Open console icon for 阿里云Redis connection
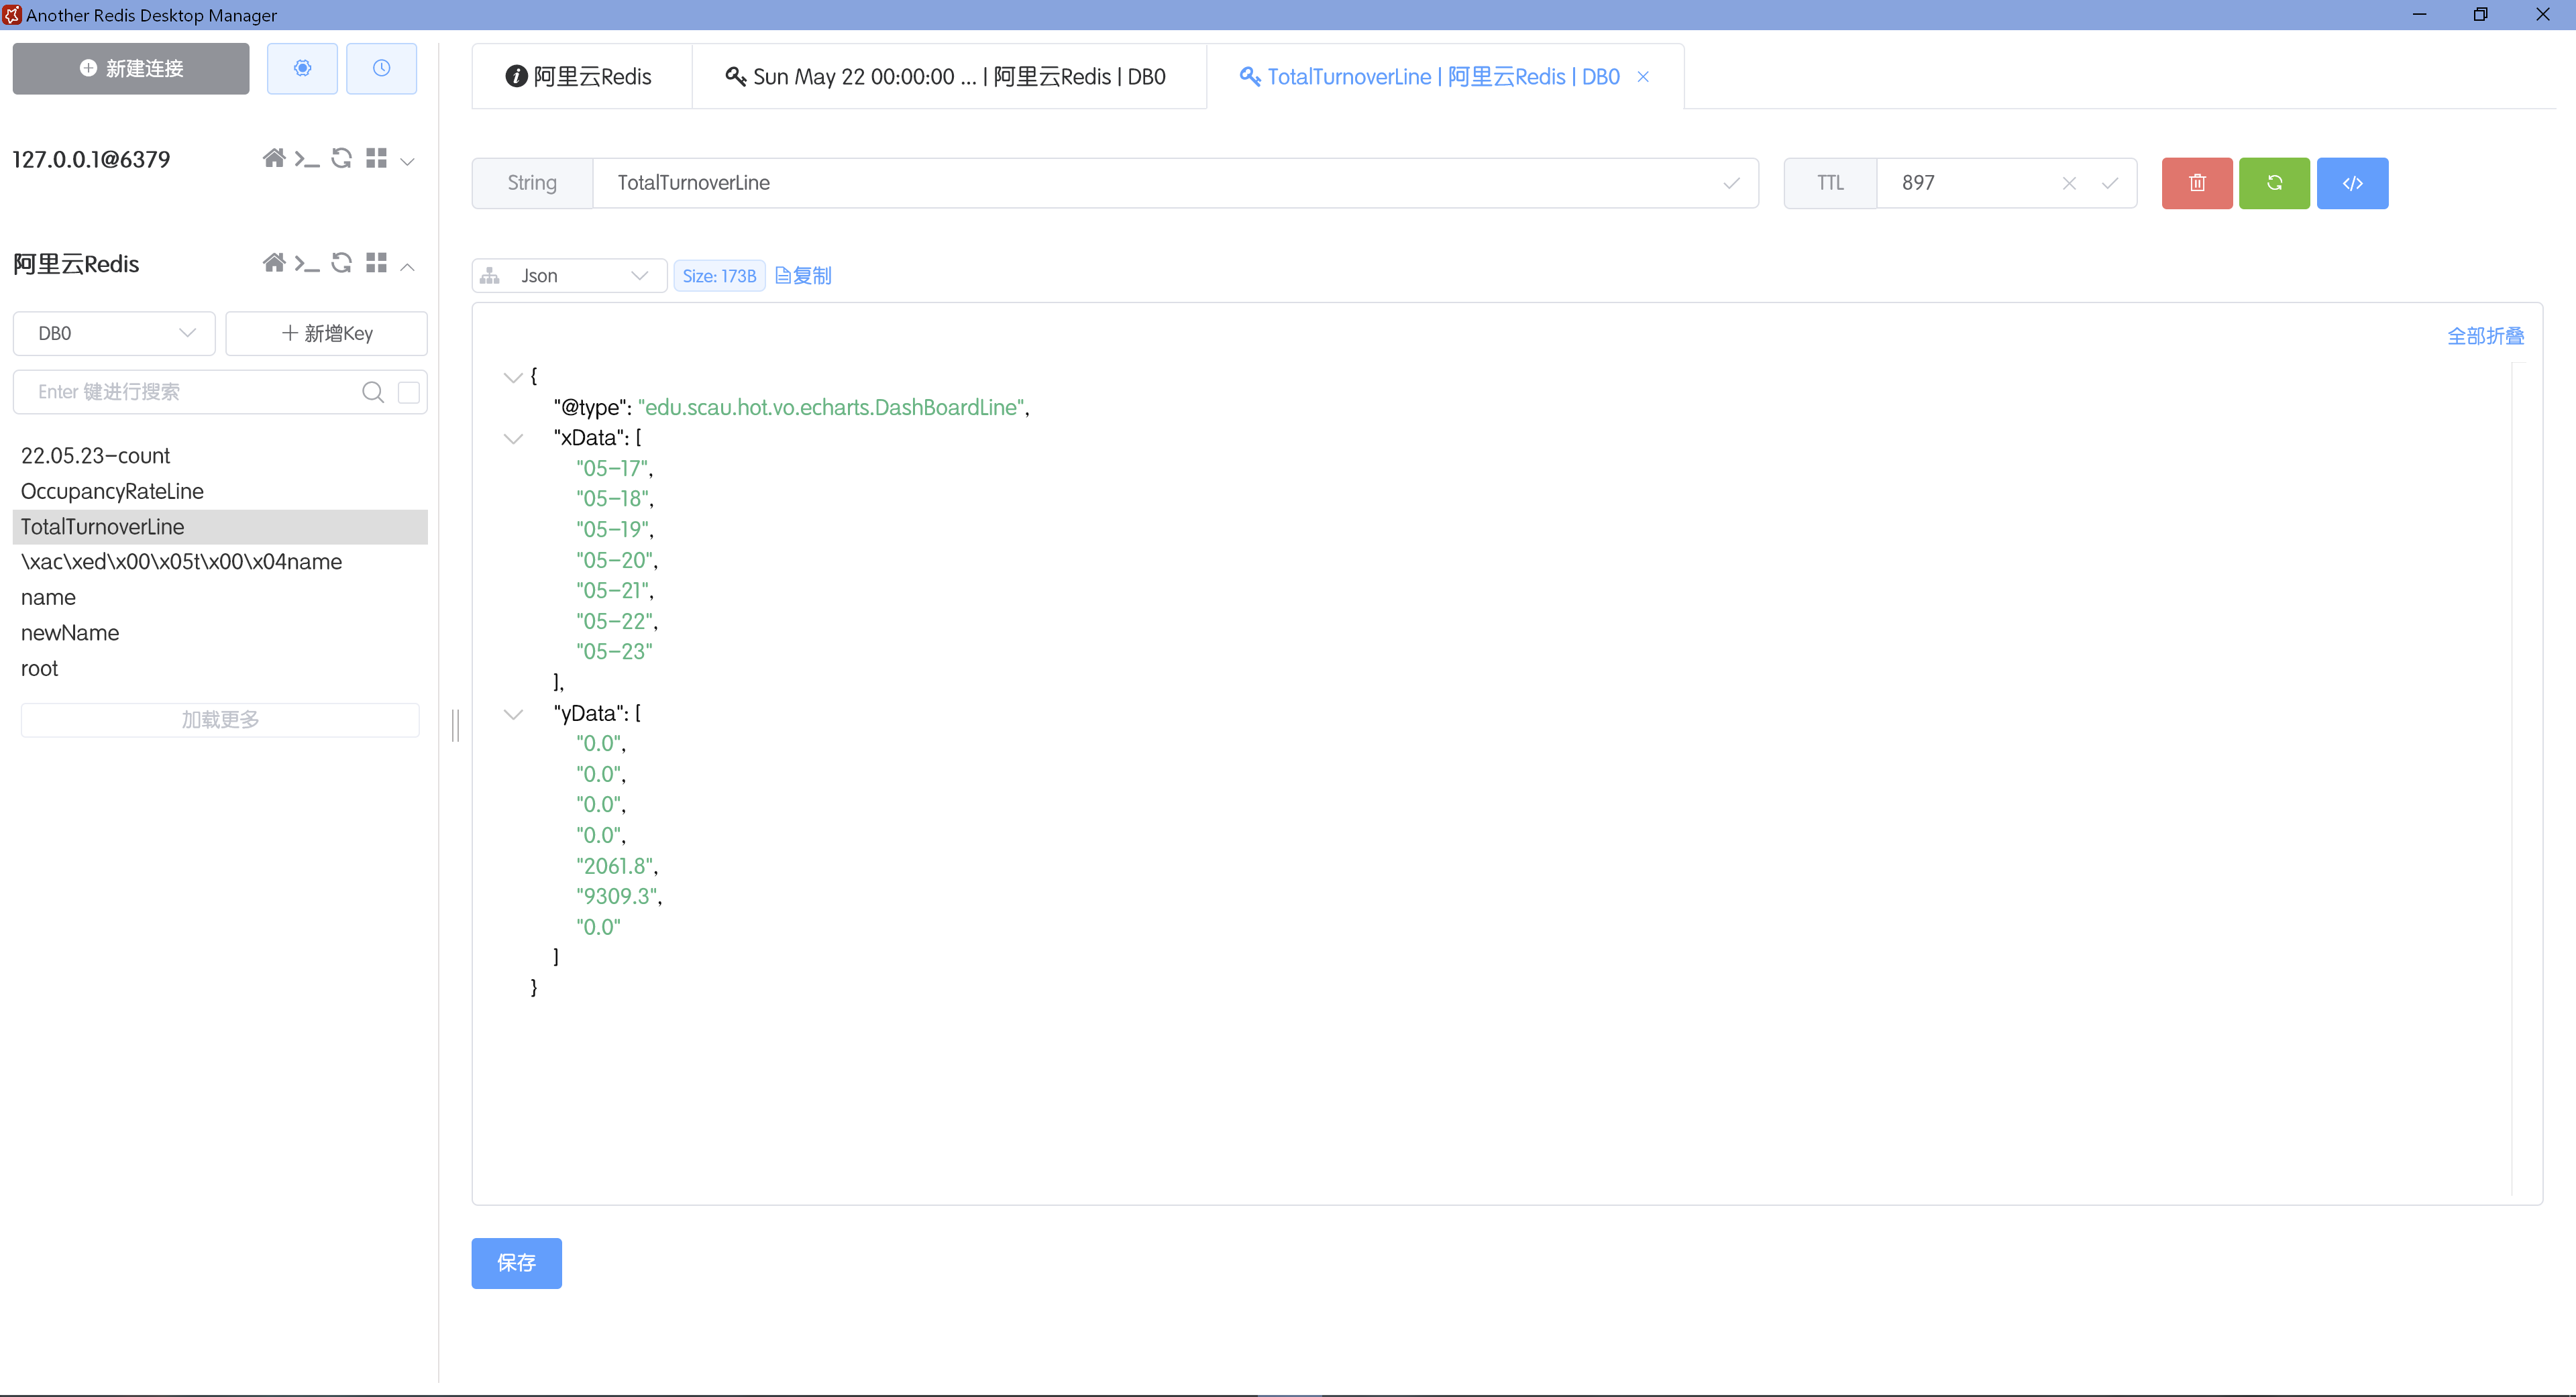Screen dimensions: 2576x1397 click(307, 263)
